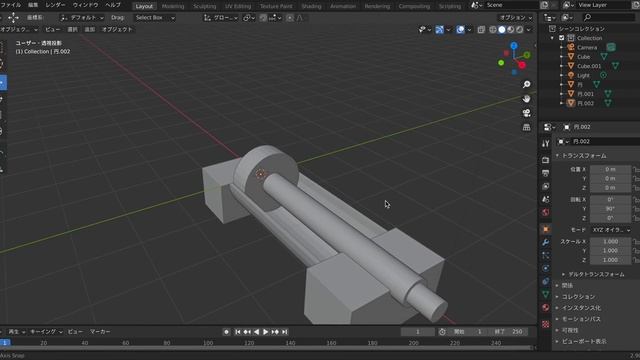Click the Rotation Y 90° value field
The height and width of the screenshot is (360, 640).
click(x=610, y=209)
